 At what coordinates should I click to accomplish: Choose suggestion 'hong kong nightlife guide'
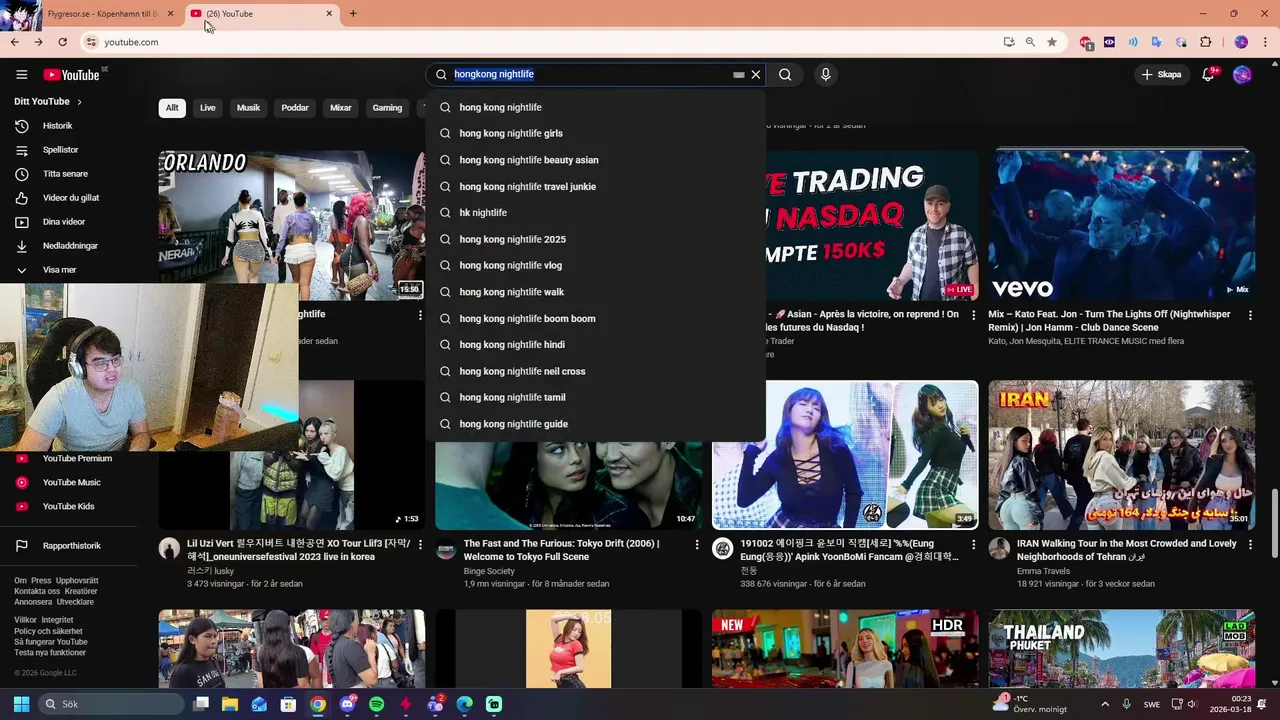coord(595,424)
